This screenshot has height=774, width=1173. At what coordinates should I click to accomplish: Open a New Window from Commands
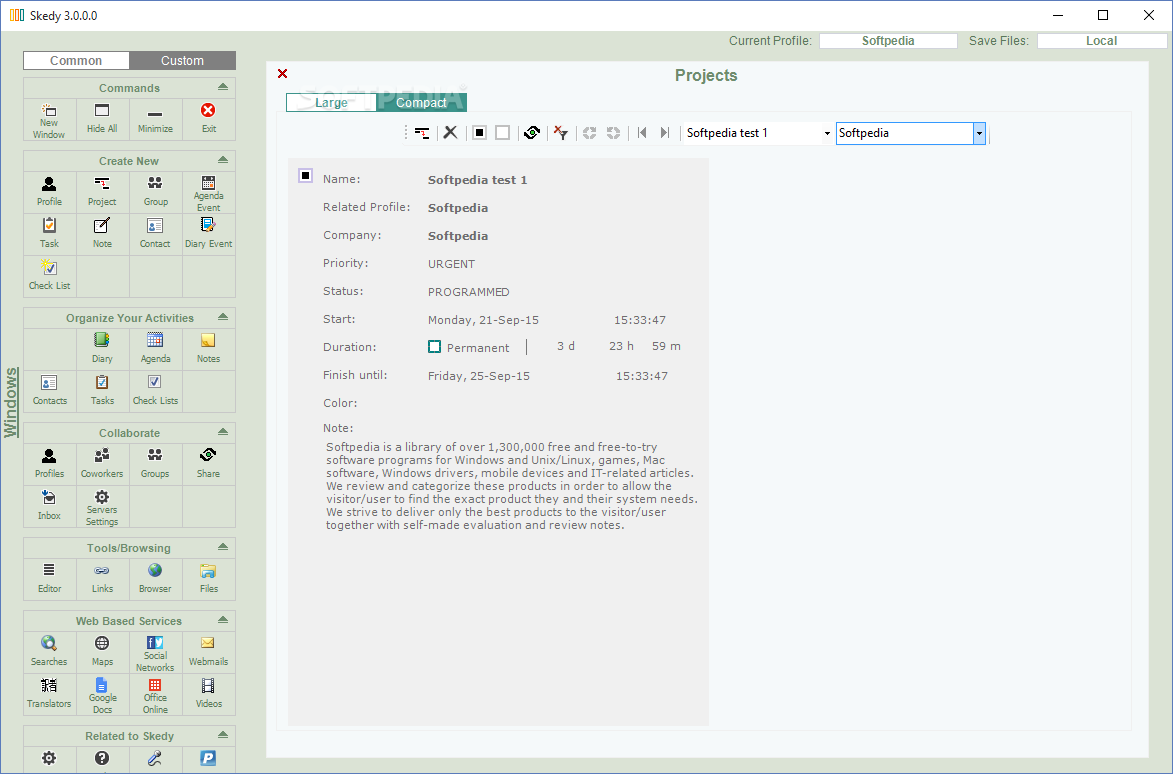click(49, 120)
